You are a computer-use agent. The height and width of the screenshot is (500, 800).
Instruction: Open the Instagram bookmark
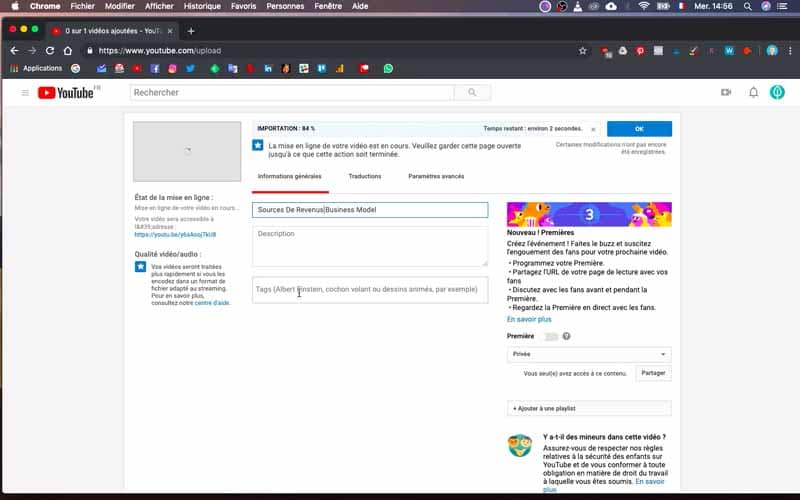172,68
